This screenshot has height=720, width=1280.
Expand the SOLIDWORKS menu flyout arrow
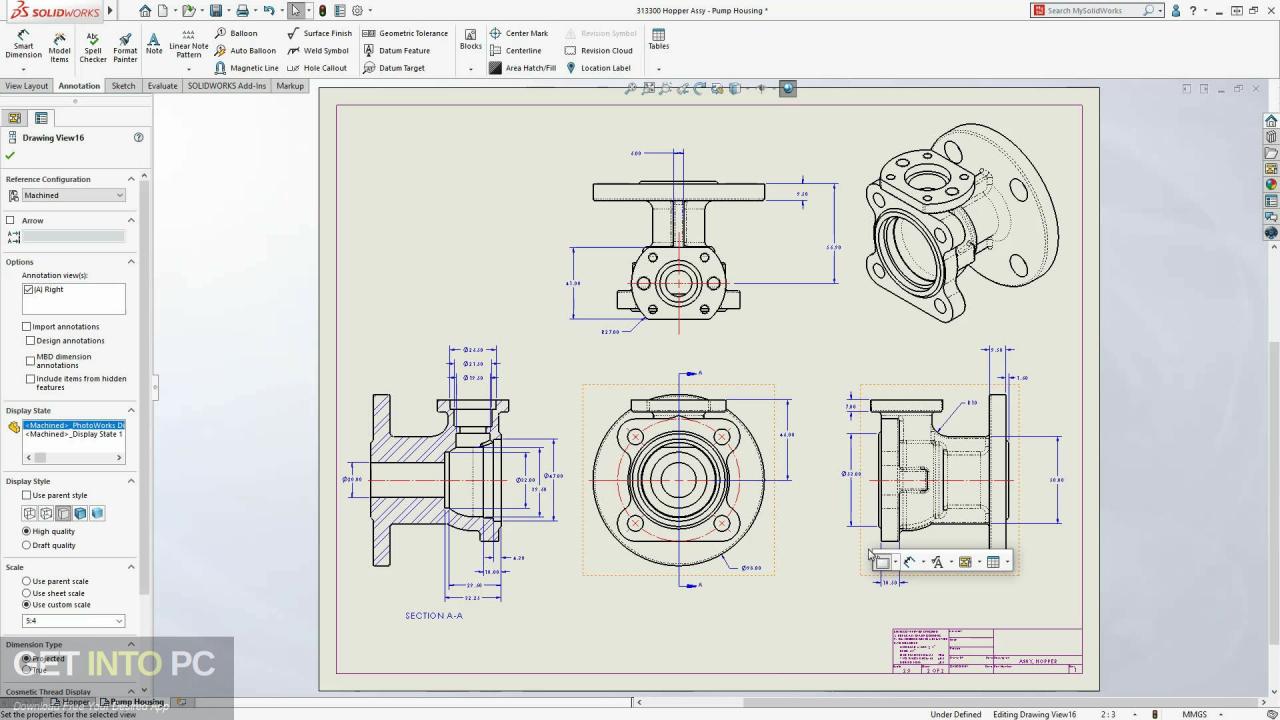(111, 10)
